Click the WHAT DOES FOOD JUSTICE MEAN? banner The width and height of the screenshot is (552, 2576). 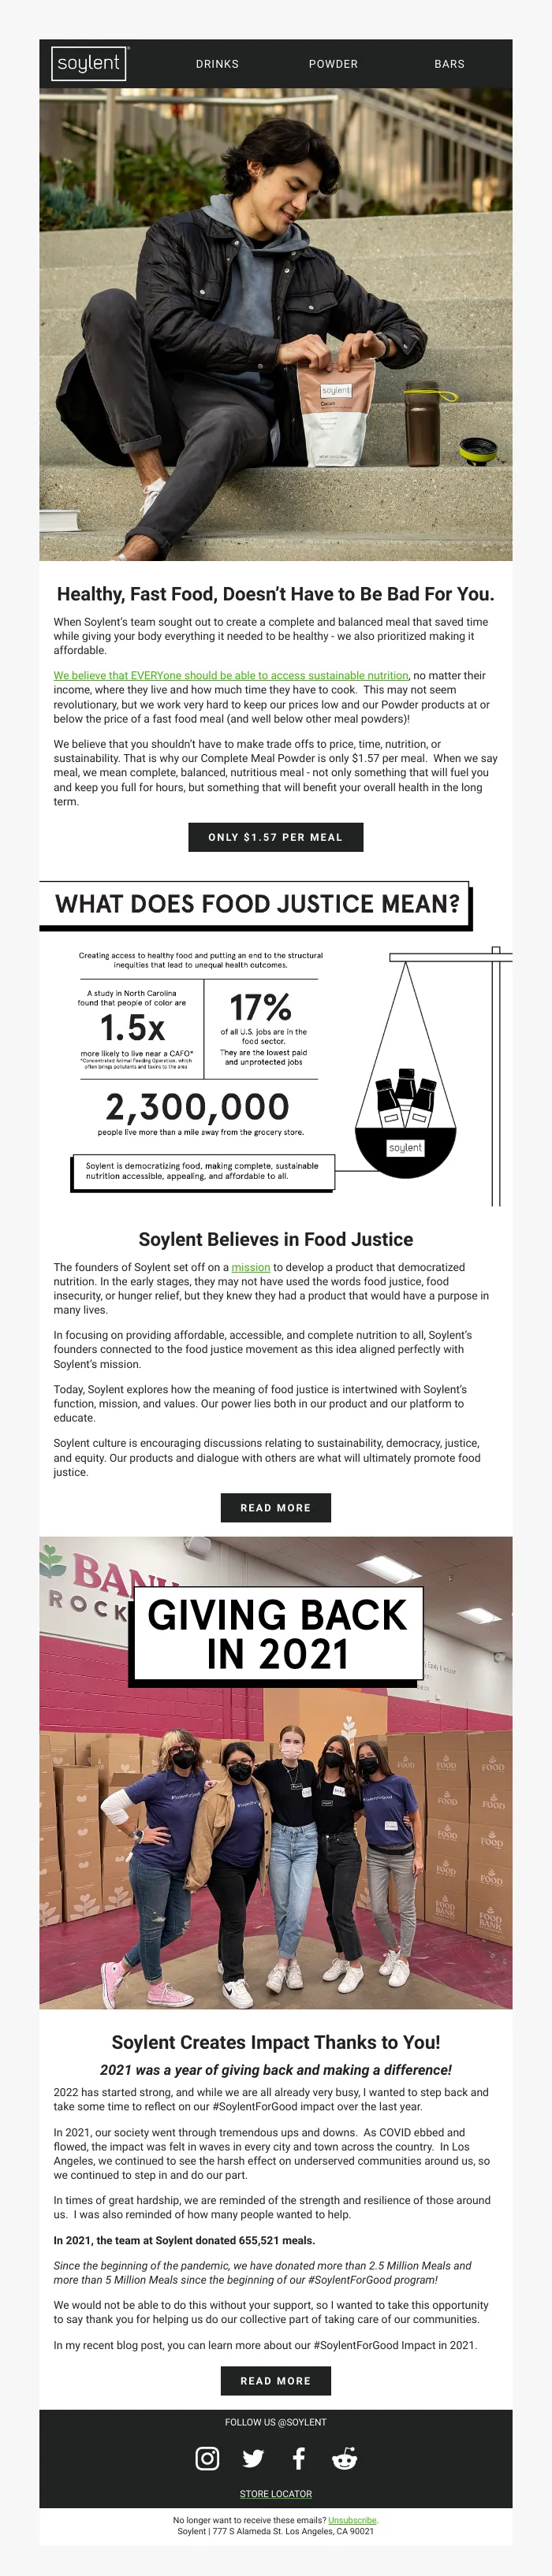pyautogui.click(x=256, y=904)
